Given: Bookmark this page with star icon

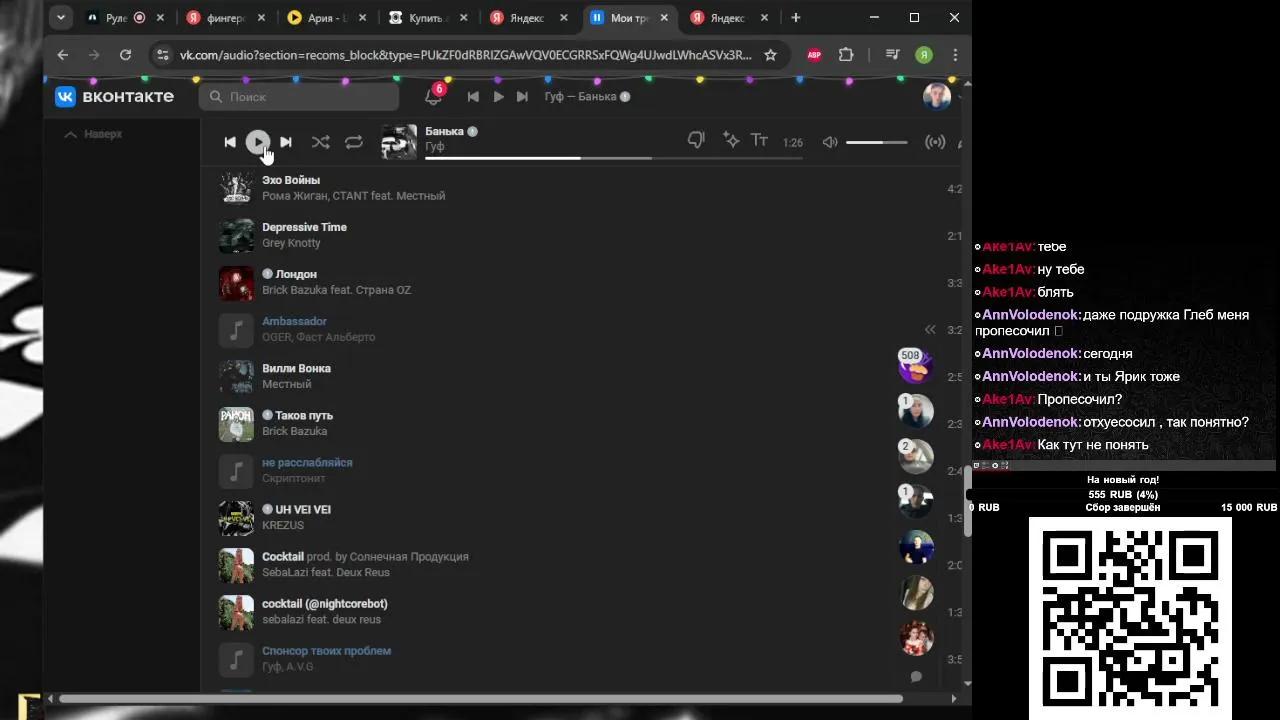Looking at the screenshot, I should [x=770, y=55].
